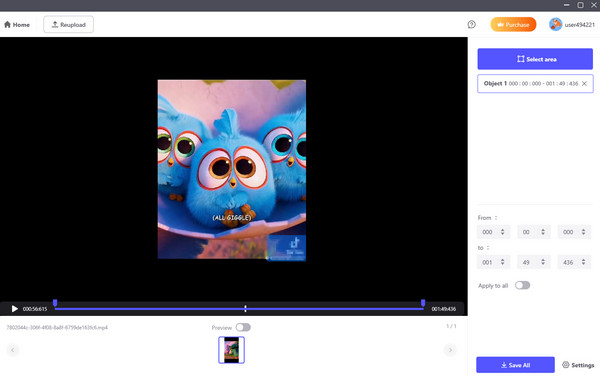
Task: Click the download icon on Save All
Action: point(504,365)
